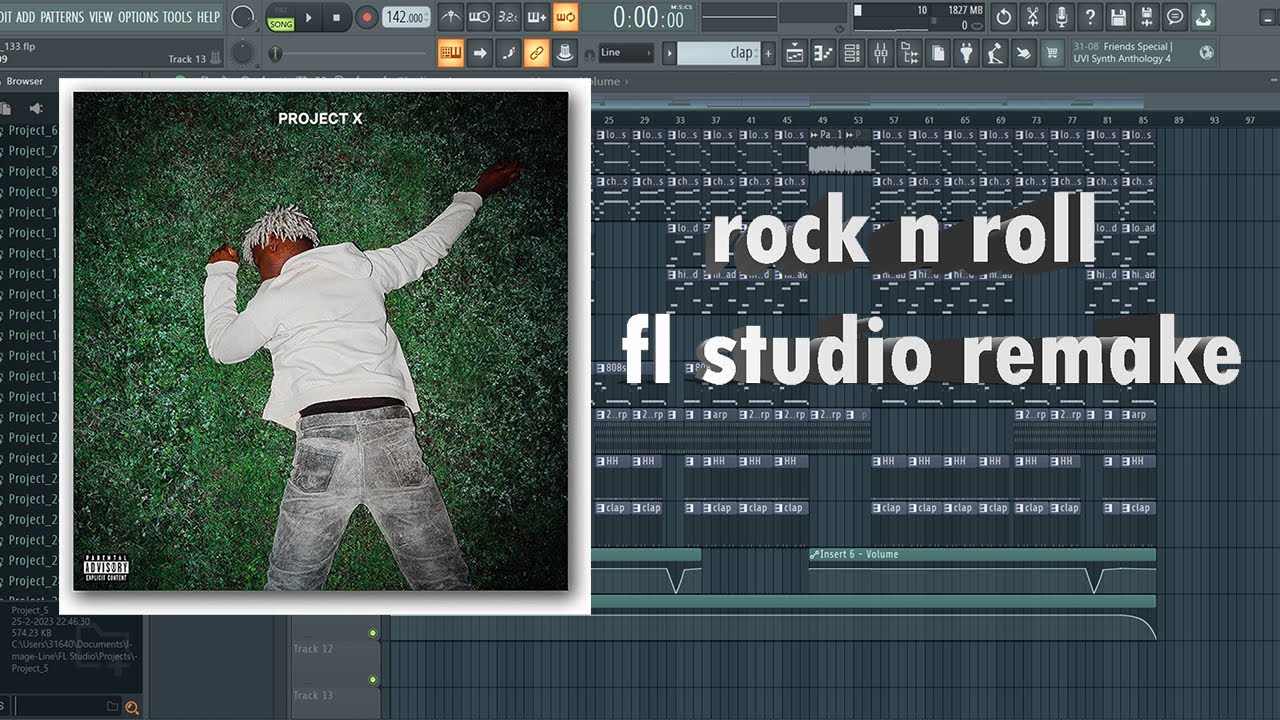Switch to SONG mode
Image resolution: width=1280 pixels, height=720 pixels.
click(281, 24)
